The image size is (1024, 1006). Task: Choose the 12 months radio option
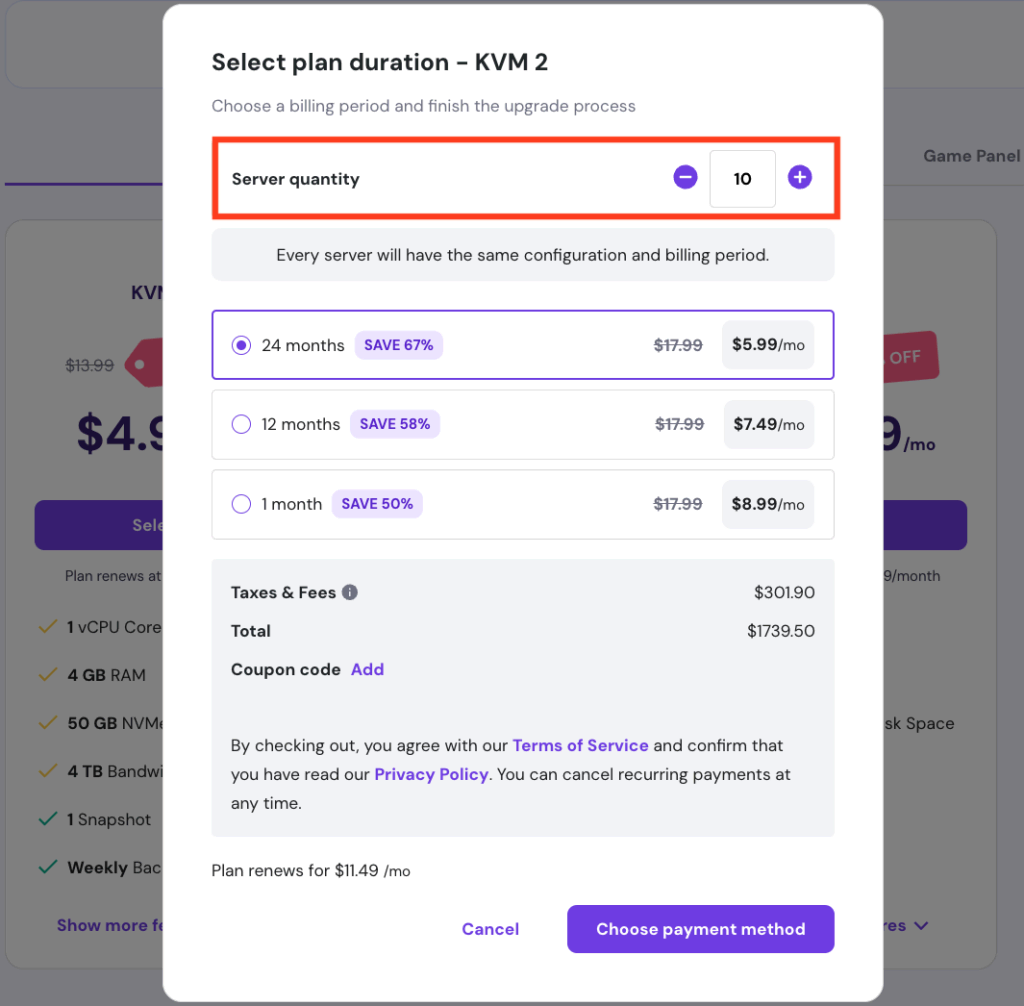click(241, 424)
